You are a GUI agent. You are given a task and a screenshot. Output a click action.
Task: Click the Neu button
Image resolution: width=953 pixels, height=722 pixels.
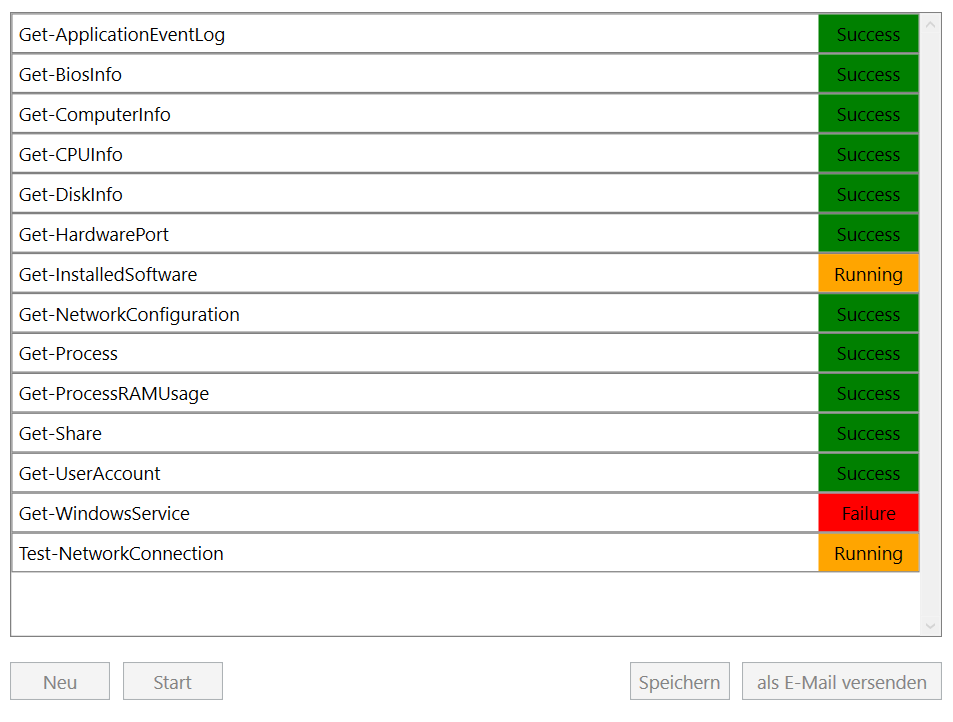click(x=60, y=681)
